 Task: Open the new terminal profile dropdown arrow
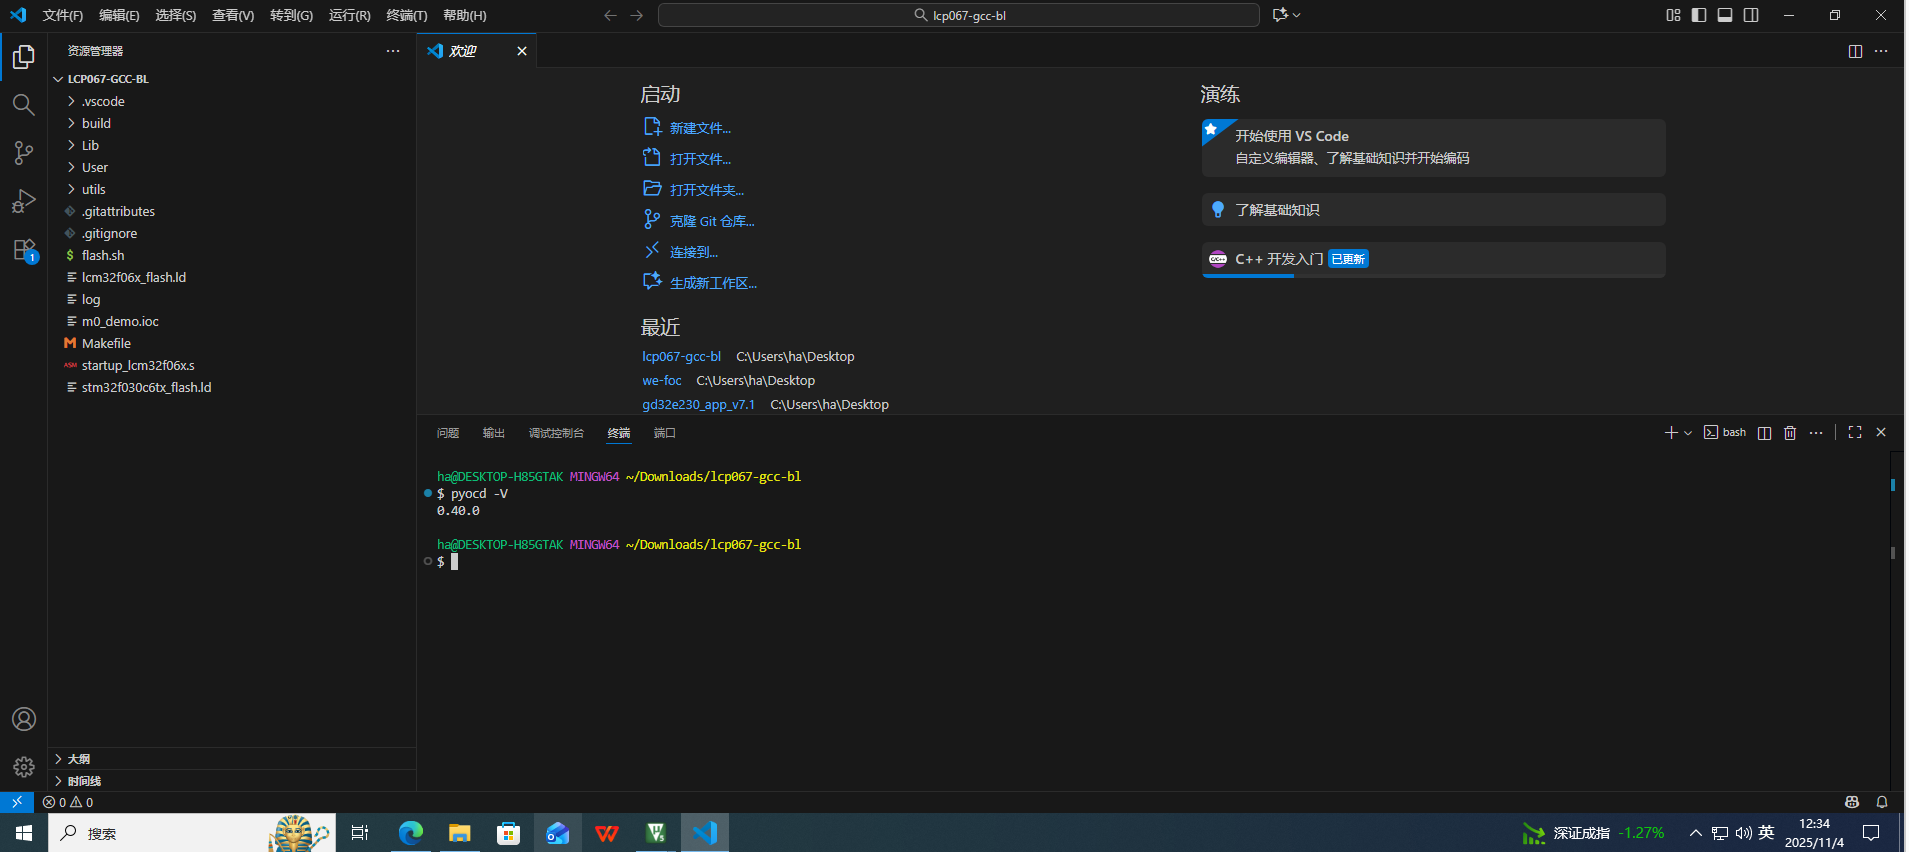pos(1688,433)
